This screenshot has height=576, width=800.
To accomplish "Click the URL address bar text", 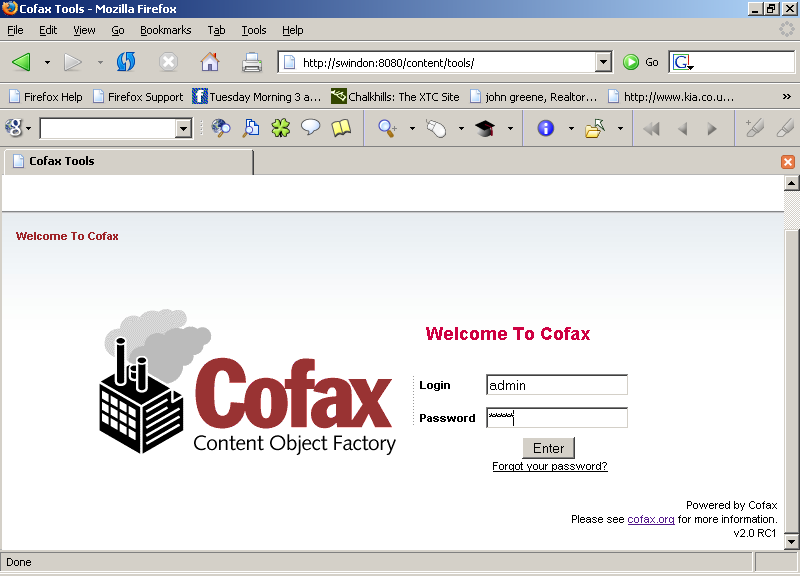I will coord(388,63).
